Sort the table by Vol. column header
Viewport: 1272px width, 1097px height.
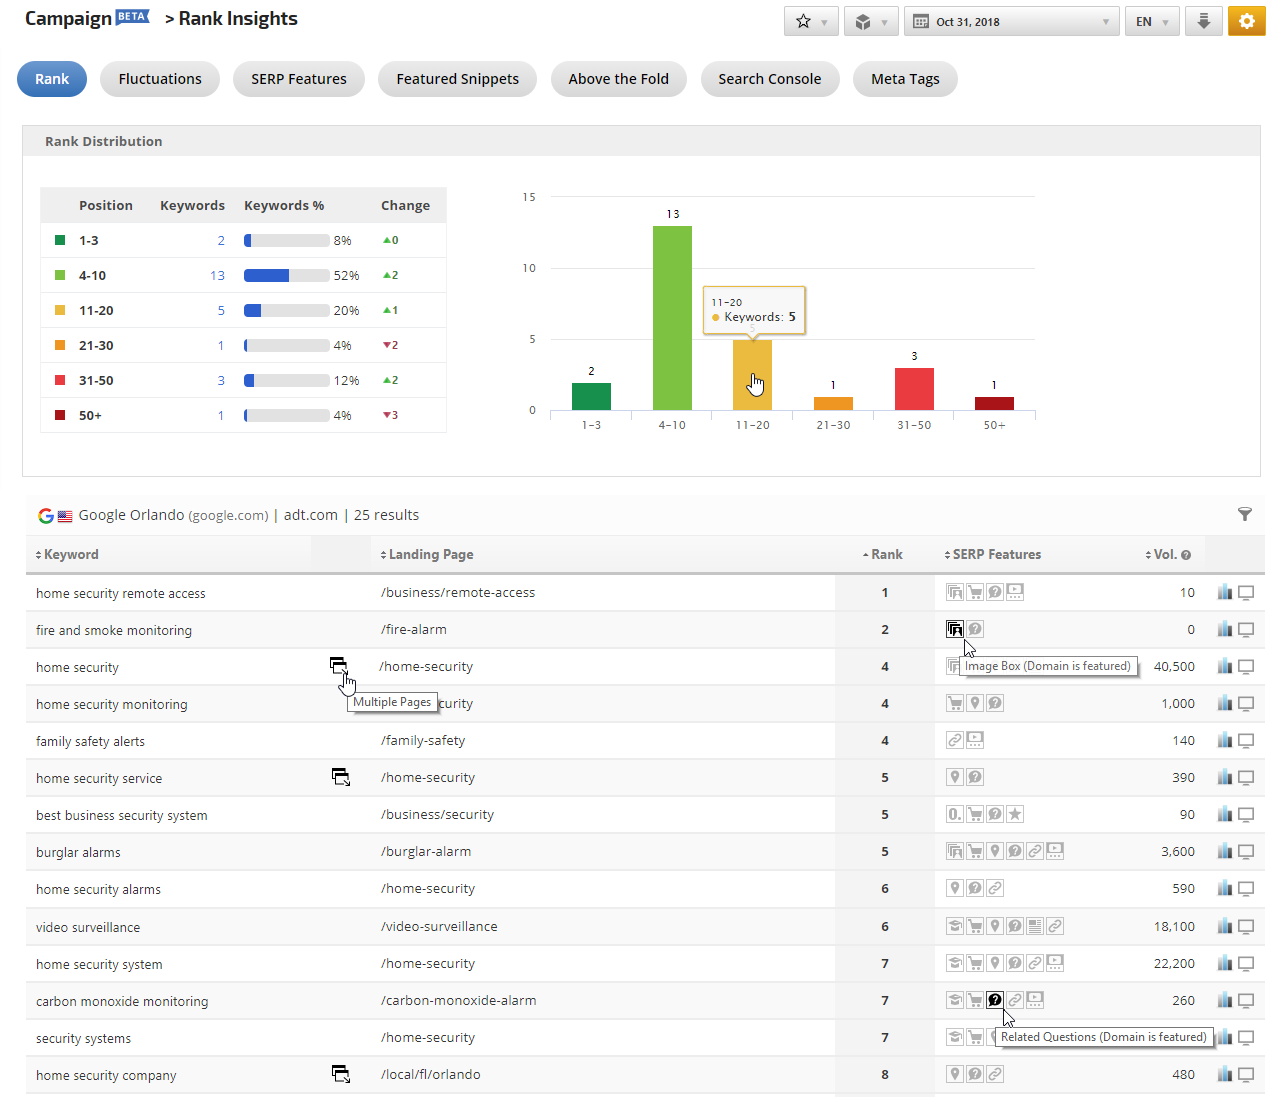[1164, 554]
